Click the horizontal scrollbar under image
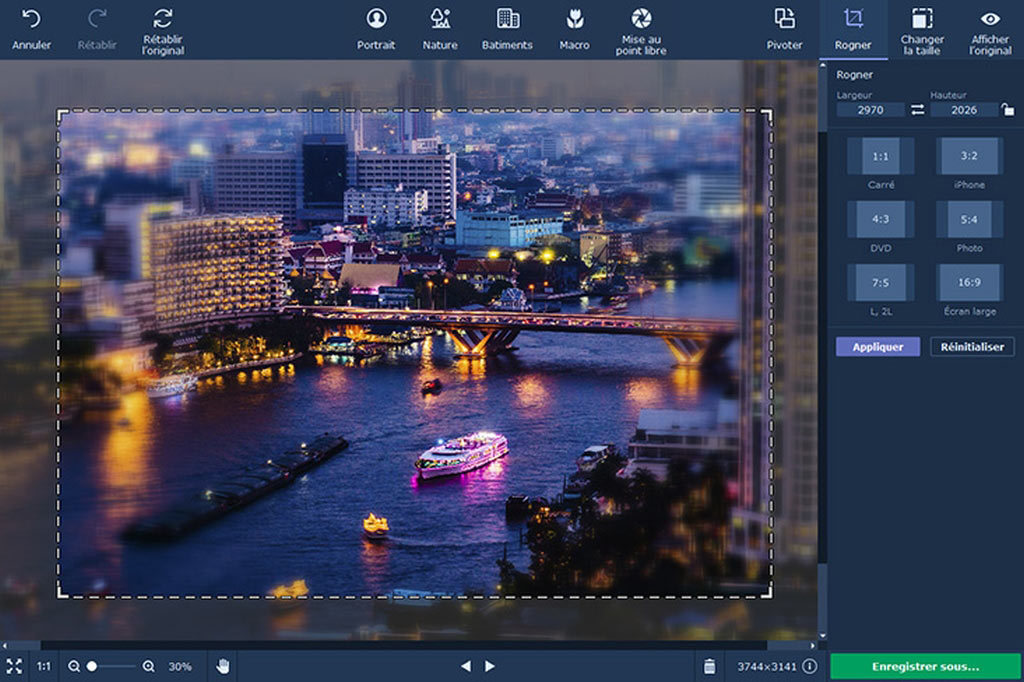Viewport: 1024px width, 682px height. (x=409, y=645)
